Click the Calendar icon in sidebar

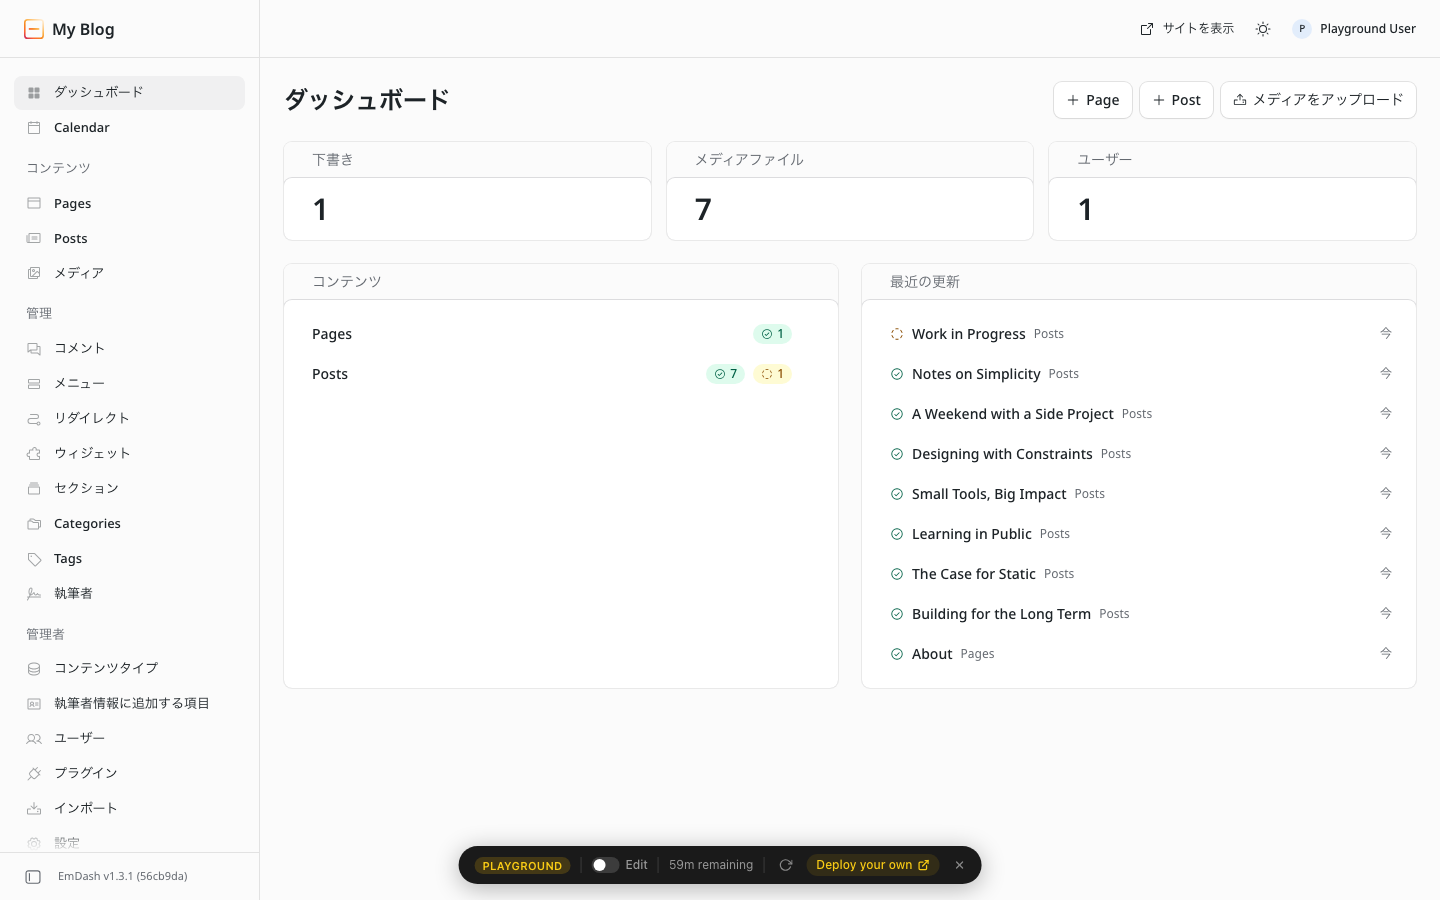tap(34, 128)
